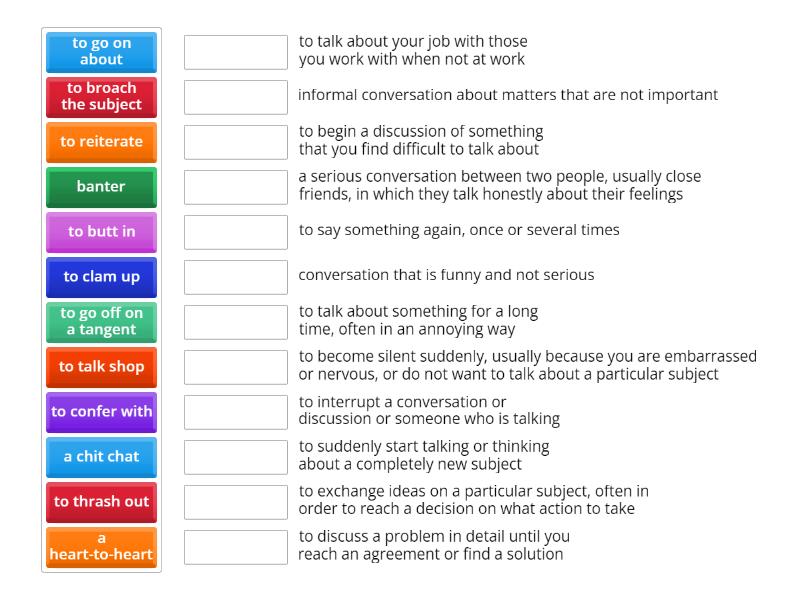The height and width of the screenshot is (600, 800).
Task: Select the 'a chit chat' tile
Action: coord(101,457)
